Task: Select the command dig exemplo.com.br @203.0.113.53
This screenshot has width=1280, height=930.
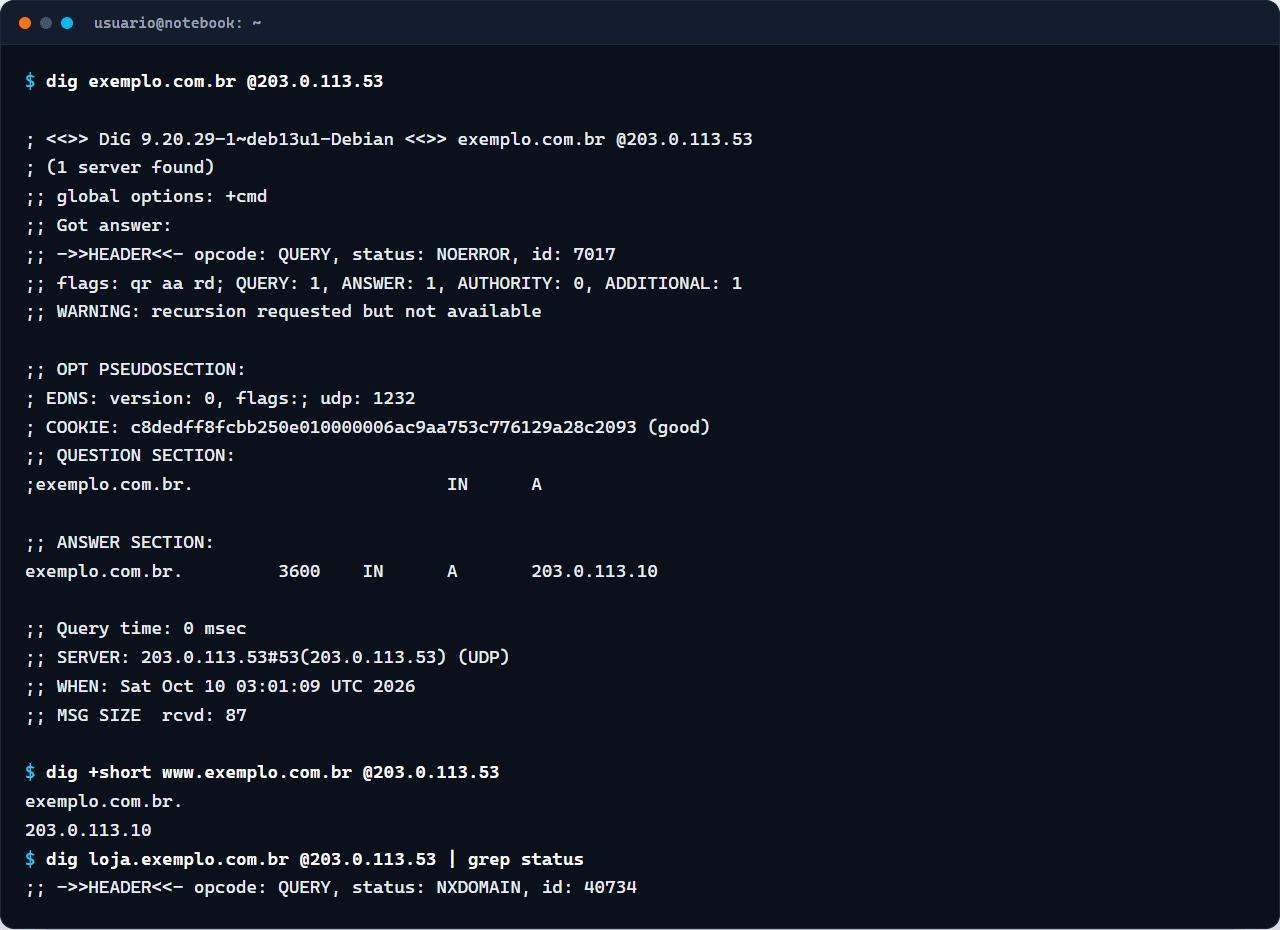Action: tap(215, 81)
